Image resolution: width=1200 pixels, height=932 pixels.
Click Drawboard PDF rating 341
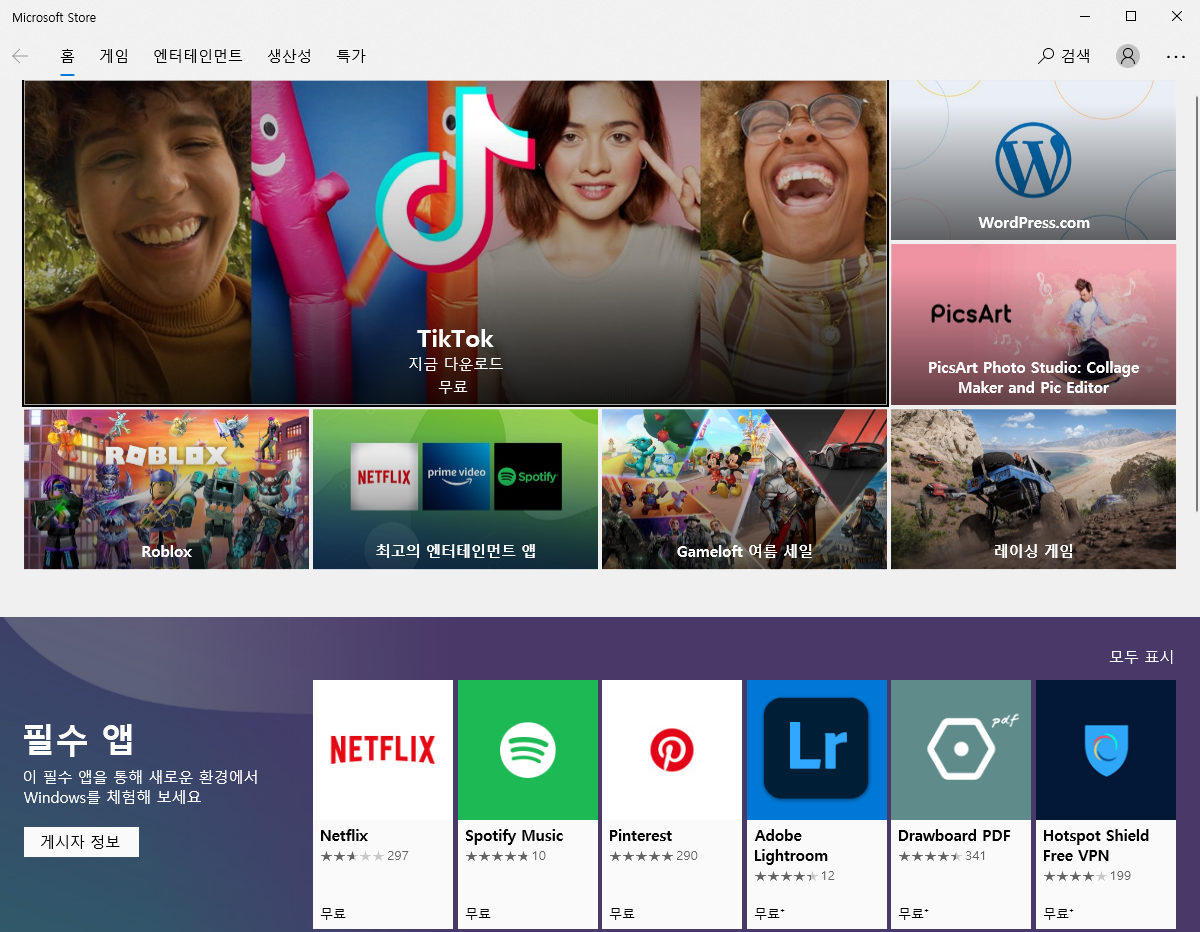click(x=942, y=856)
